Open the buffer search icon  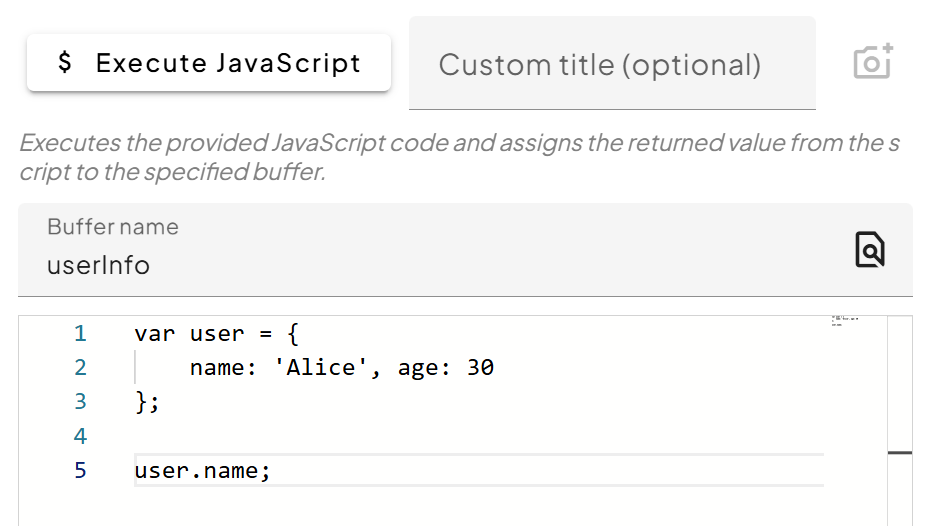click(x=869, y=249)
